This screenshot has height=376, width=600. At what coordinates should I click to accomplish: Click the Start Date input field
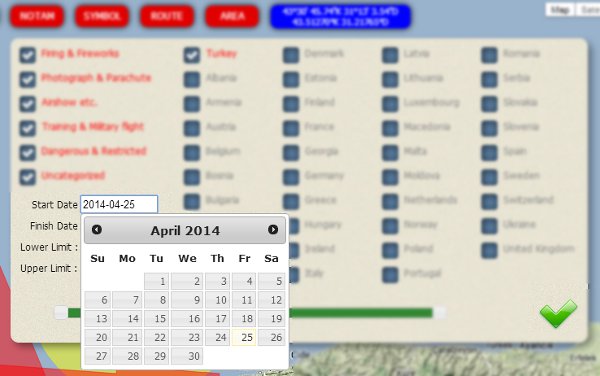[x=119, y=204]
